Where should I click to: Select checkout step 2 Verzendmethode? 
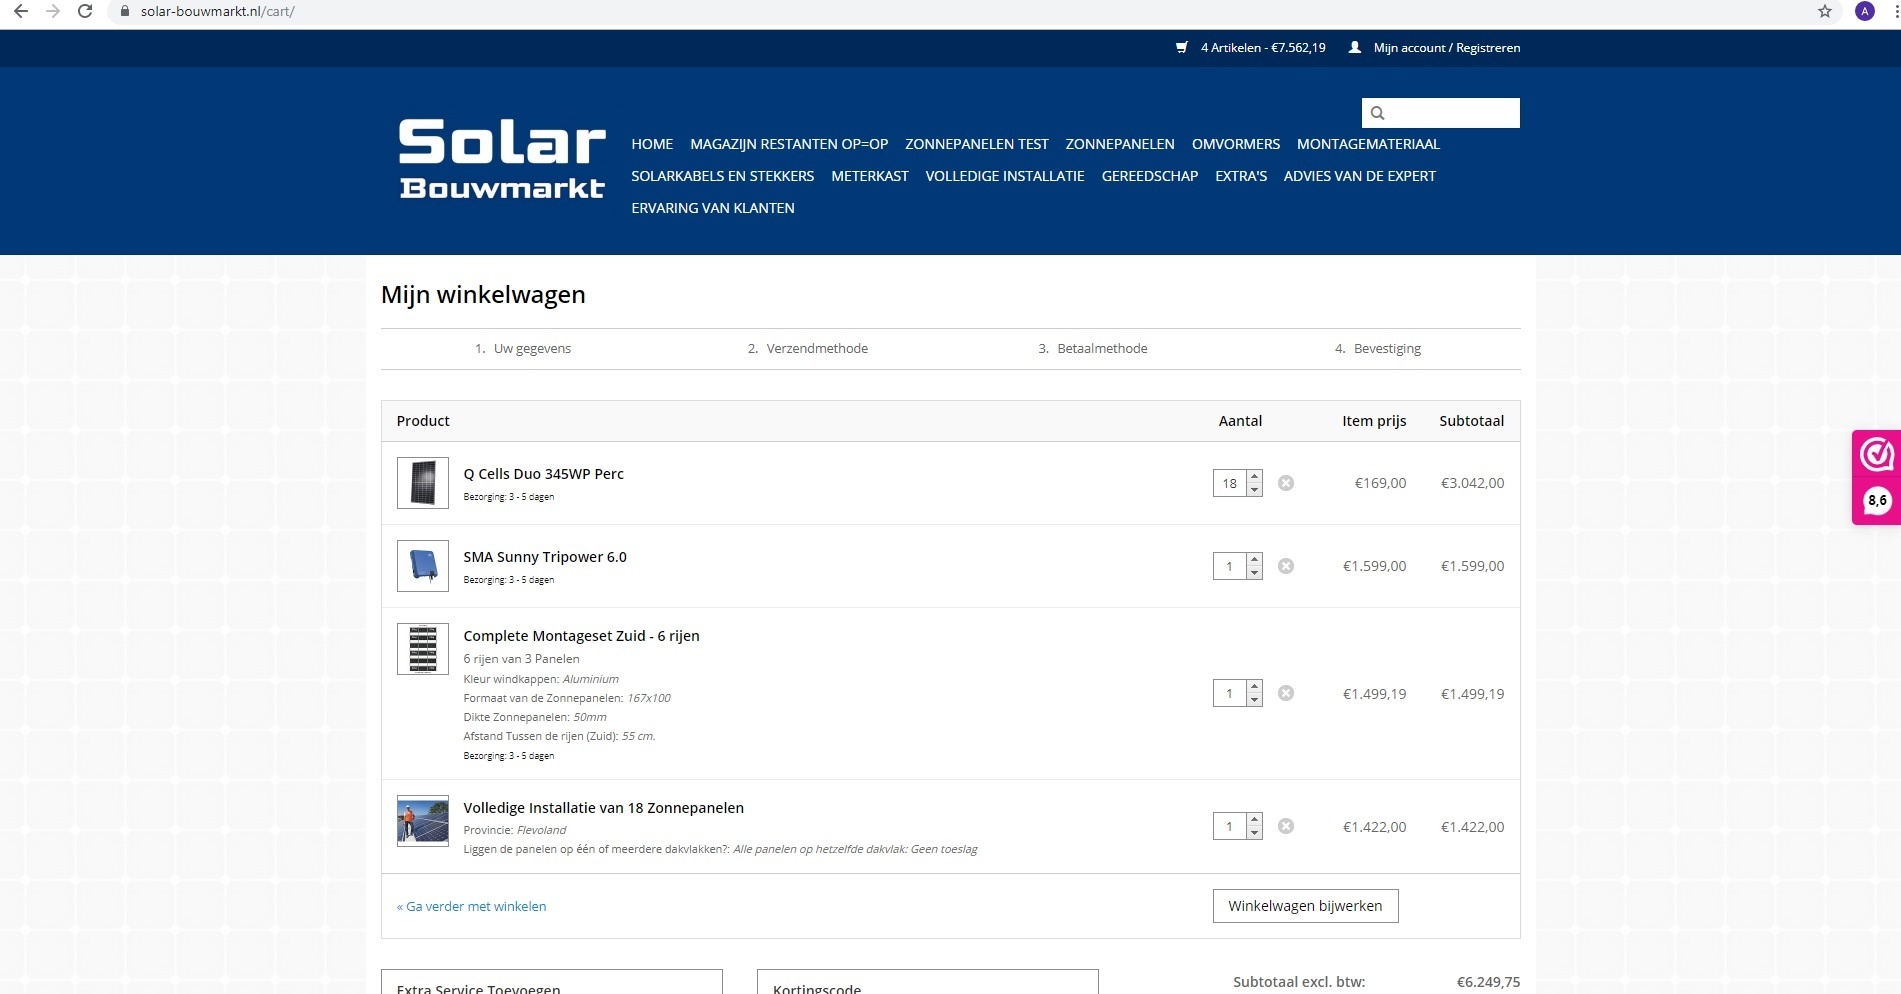[x=808, y=349]
